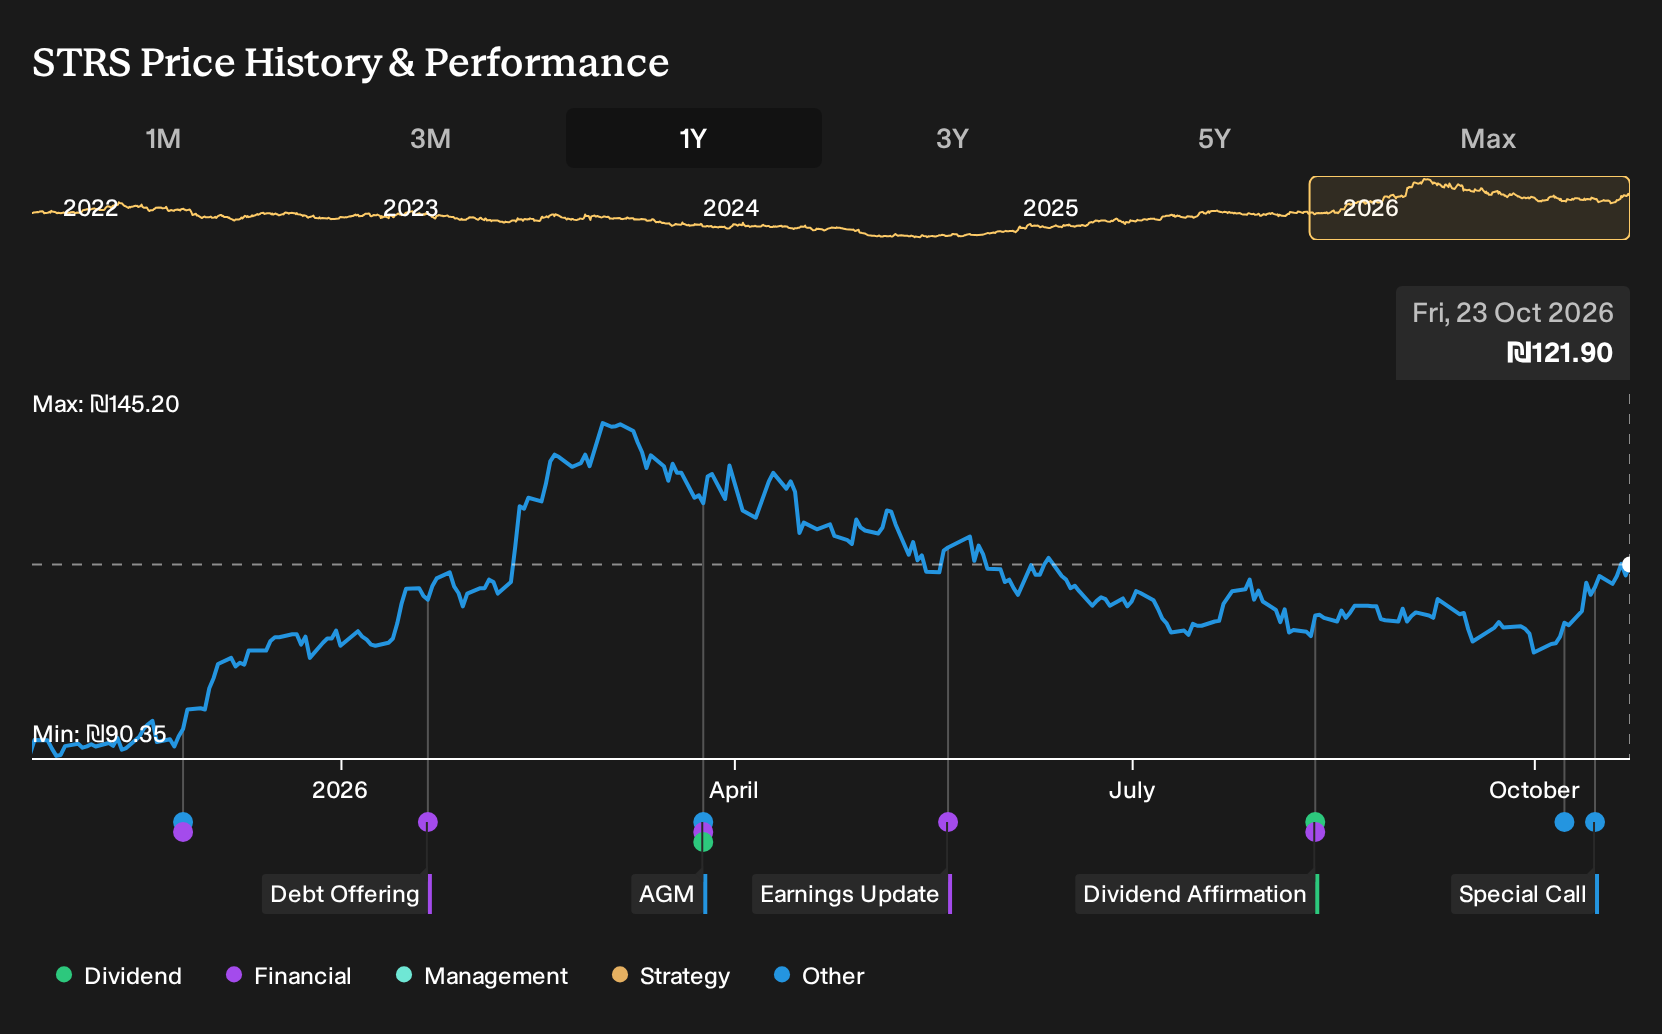The image size is (1662, 1034).
Task: Open the AGM event label
Action: [669, 894]
